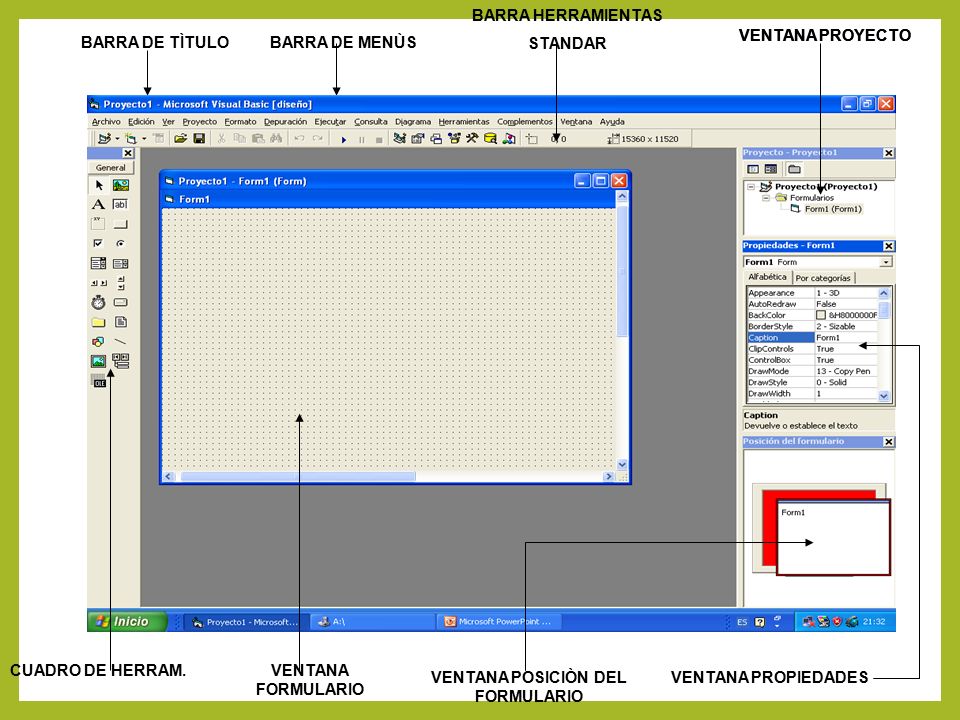The height and width of the screenshot is (720, 960).
Task: Select the CommandButton control tool
Action: [x=121, y=224]
